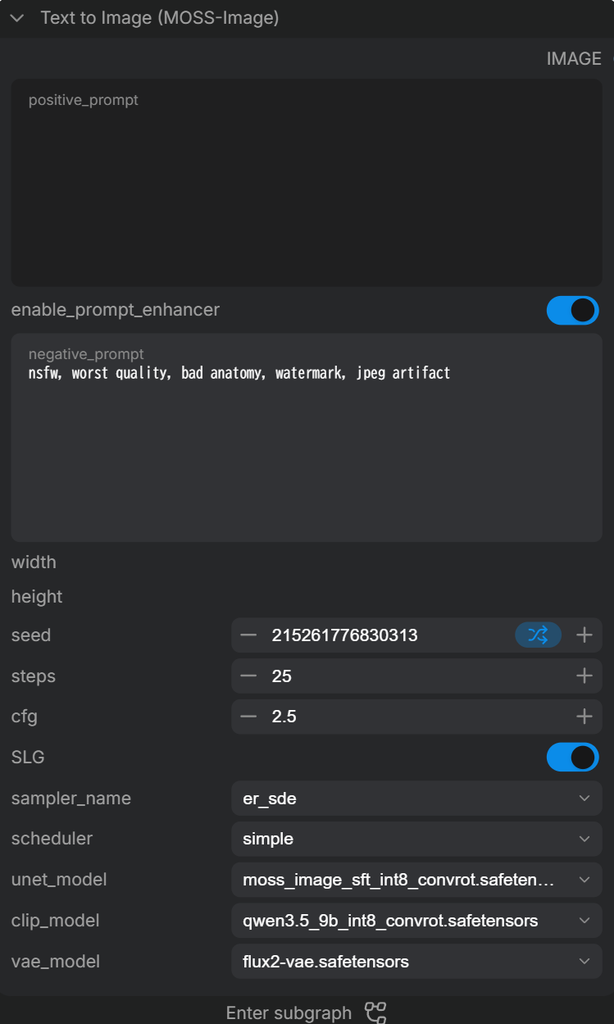Click the subgraph icon beside Enter subgraph
The height and width of the screenshot is (1024, 614).
point(376,1012)
